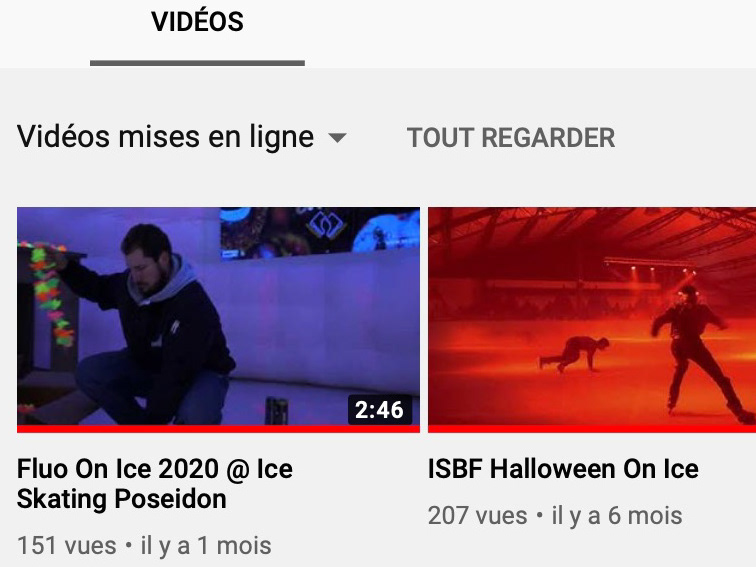Click the TOUT REGARDER button
Image resolution: width=756 pixels, height=567 pixels.
click(x=511, y=138)
